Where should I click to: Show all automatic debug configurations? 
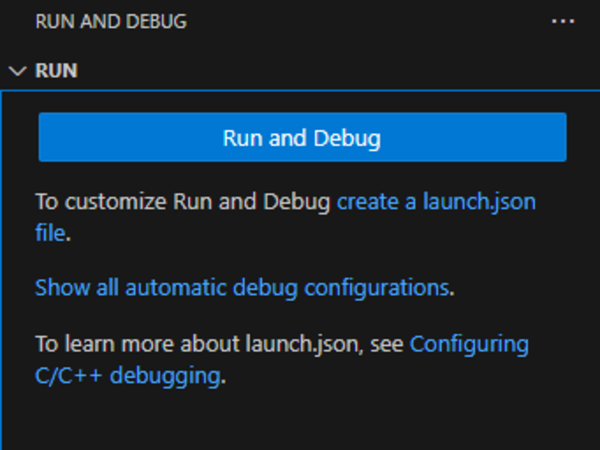(241, 288)
